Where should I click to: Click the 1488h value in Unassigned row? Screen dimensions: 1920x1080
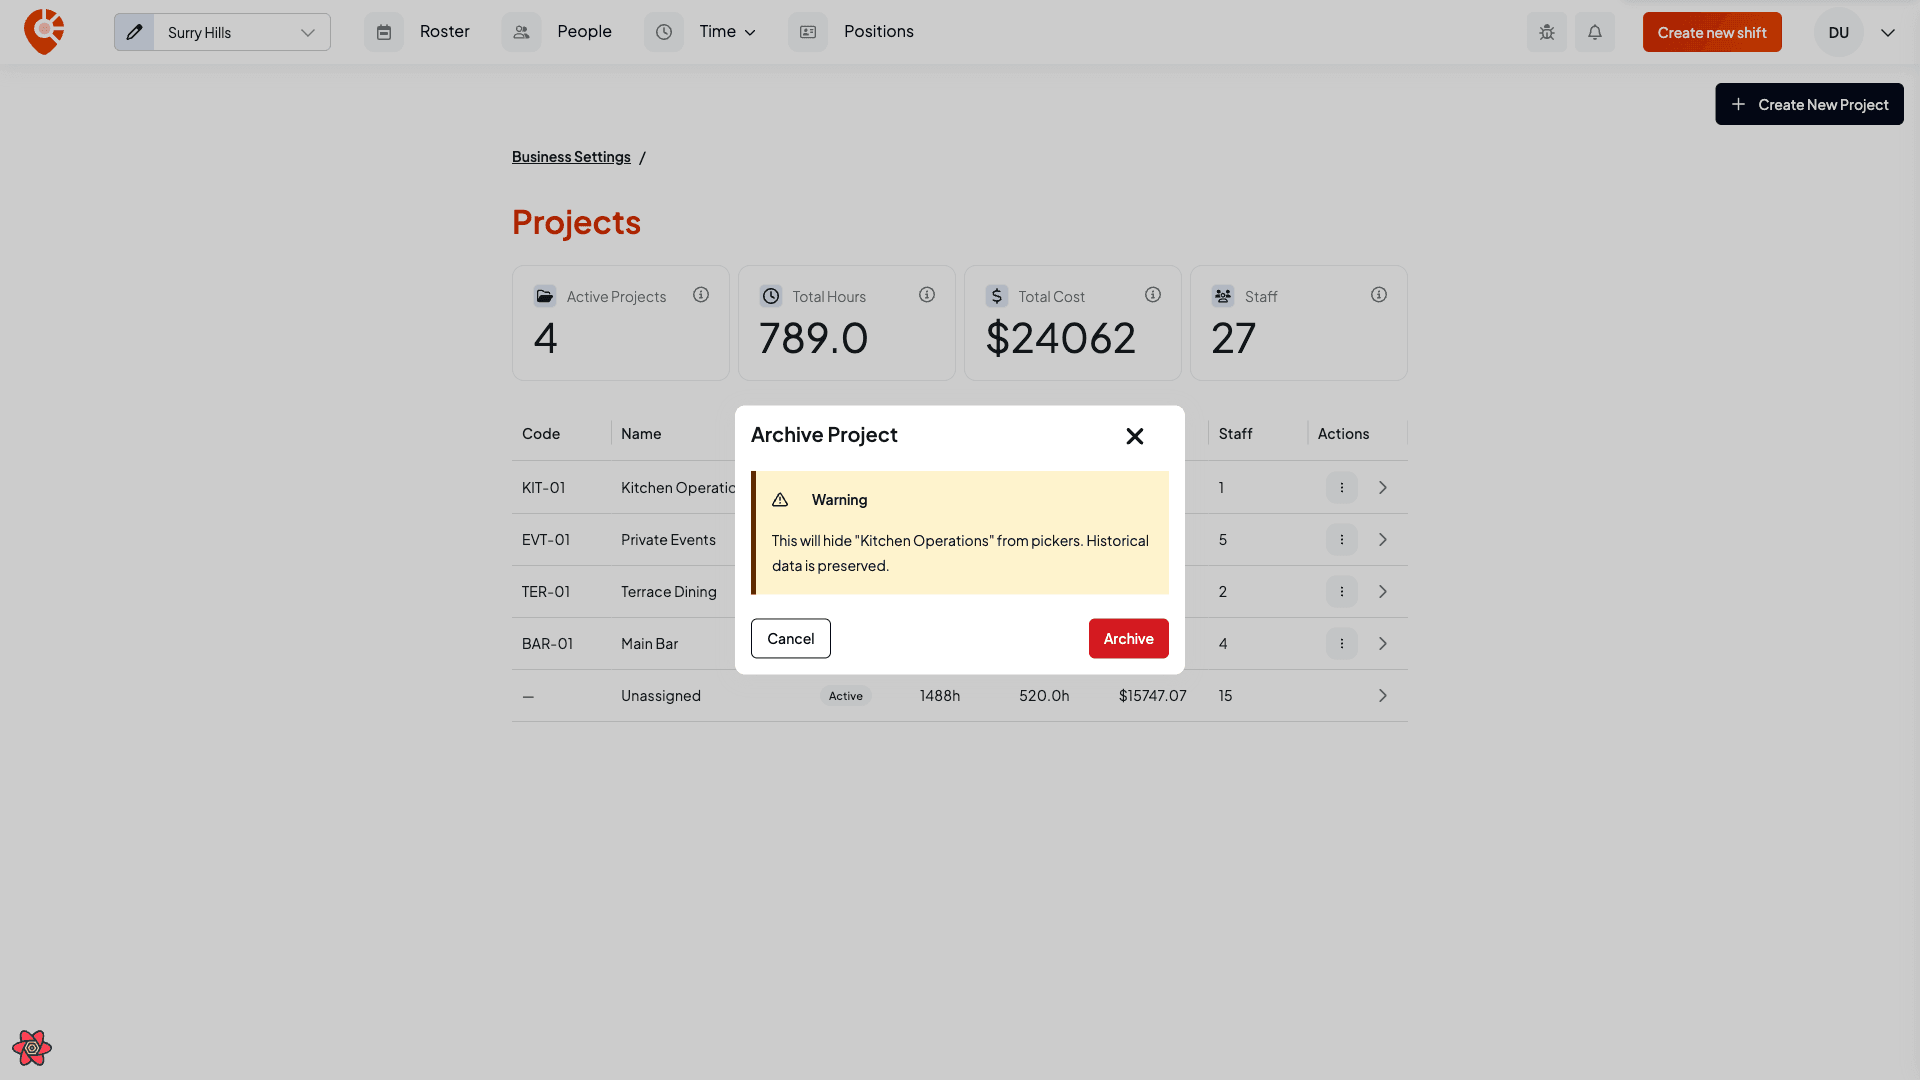point(939,696)
